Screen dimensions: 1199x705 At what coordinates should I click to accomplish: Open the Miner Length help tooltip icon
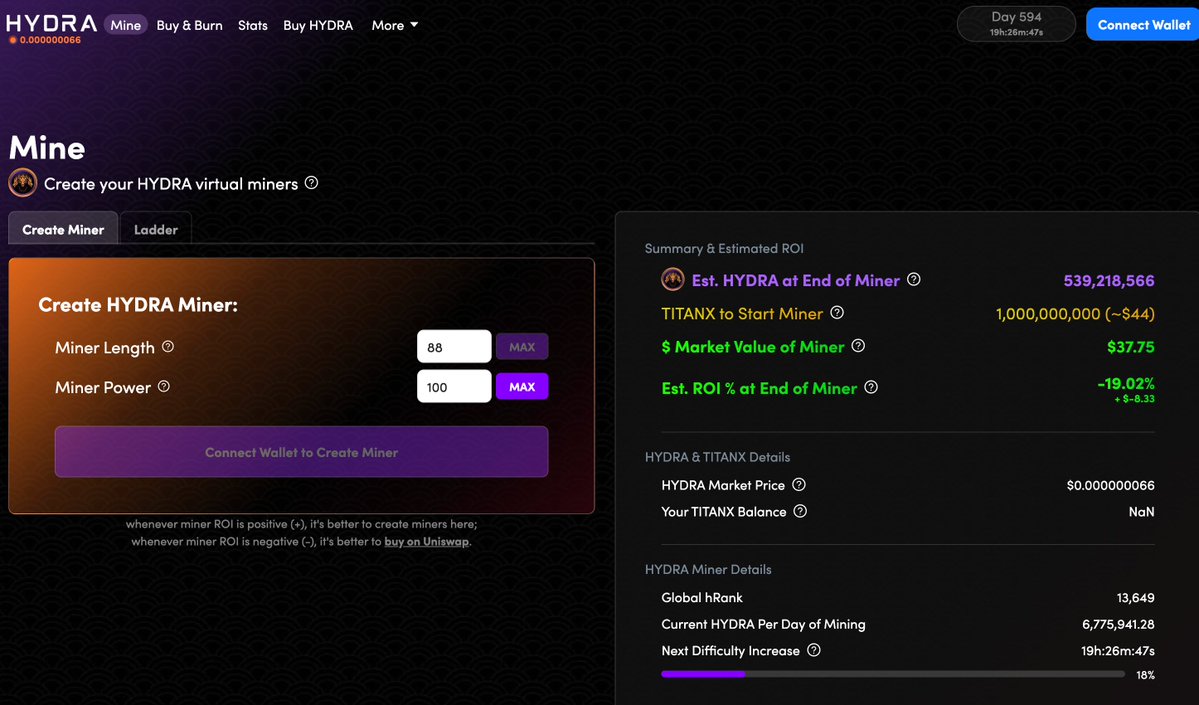(167, 346)
